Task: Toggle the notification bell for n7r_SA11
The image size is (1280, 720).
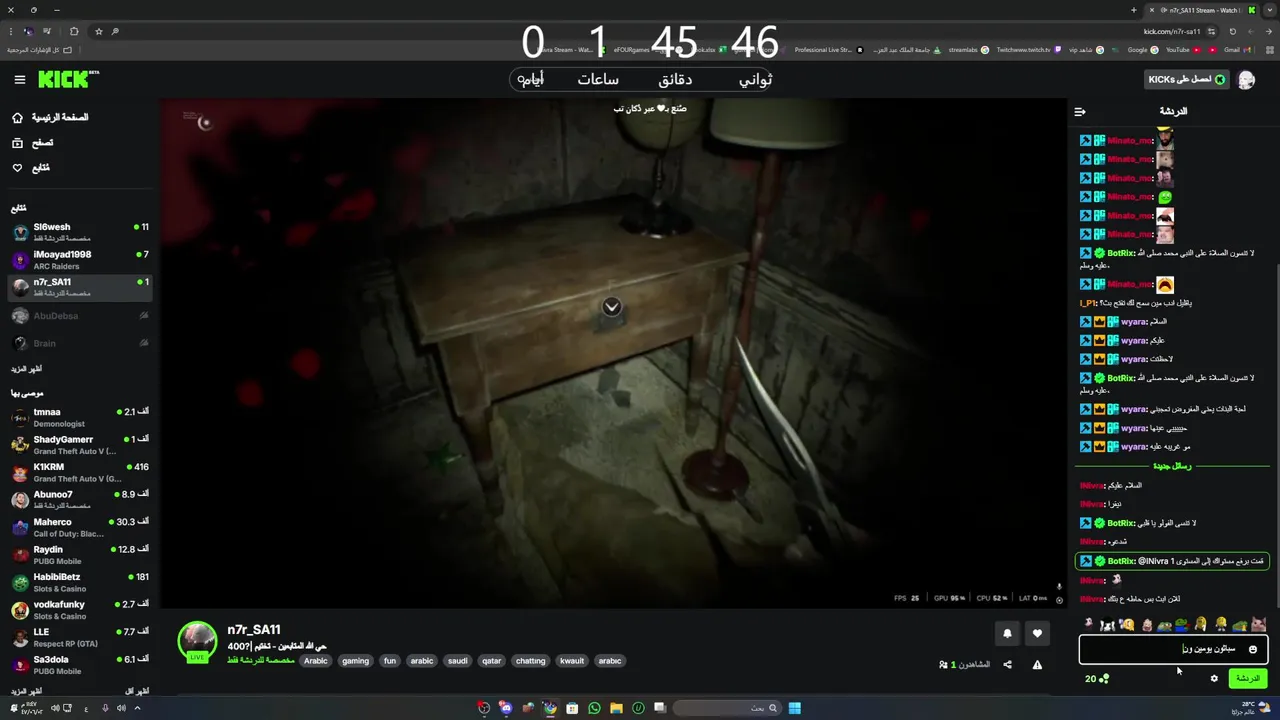Action: click(1007, 633)
